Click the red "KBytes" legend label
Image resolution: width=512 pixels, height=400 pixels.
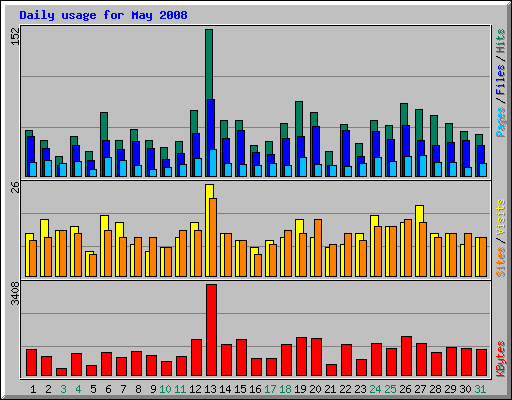[x=501, y=359]
